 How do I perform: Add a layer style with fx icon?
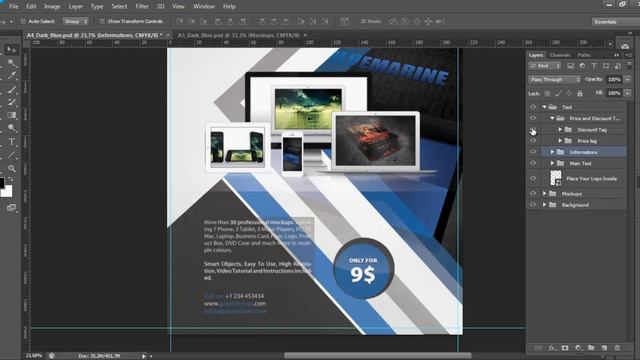(552, 348)
